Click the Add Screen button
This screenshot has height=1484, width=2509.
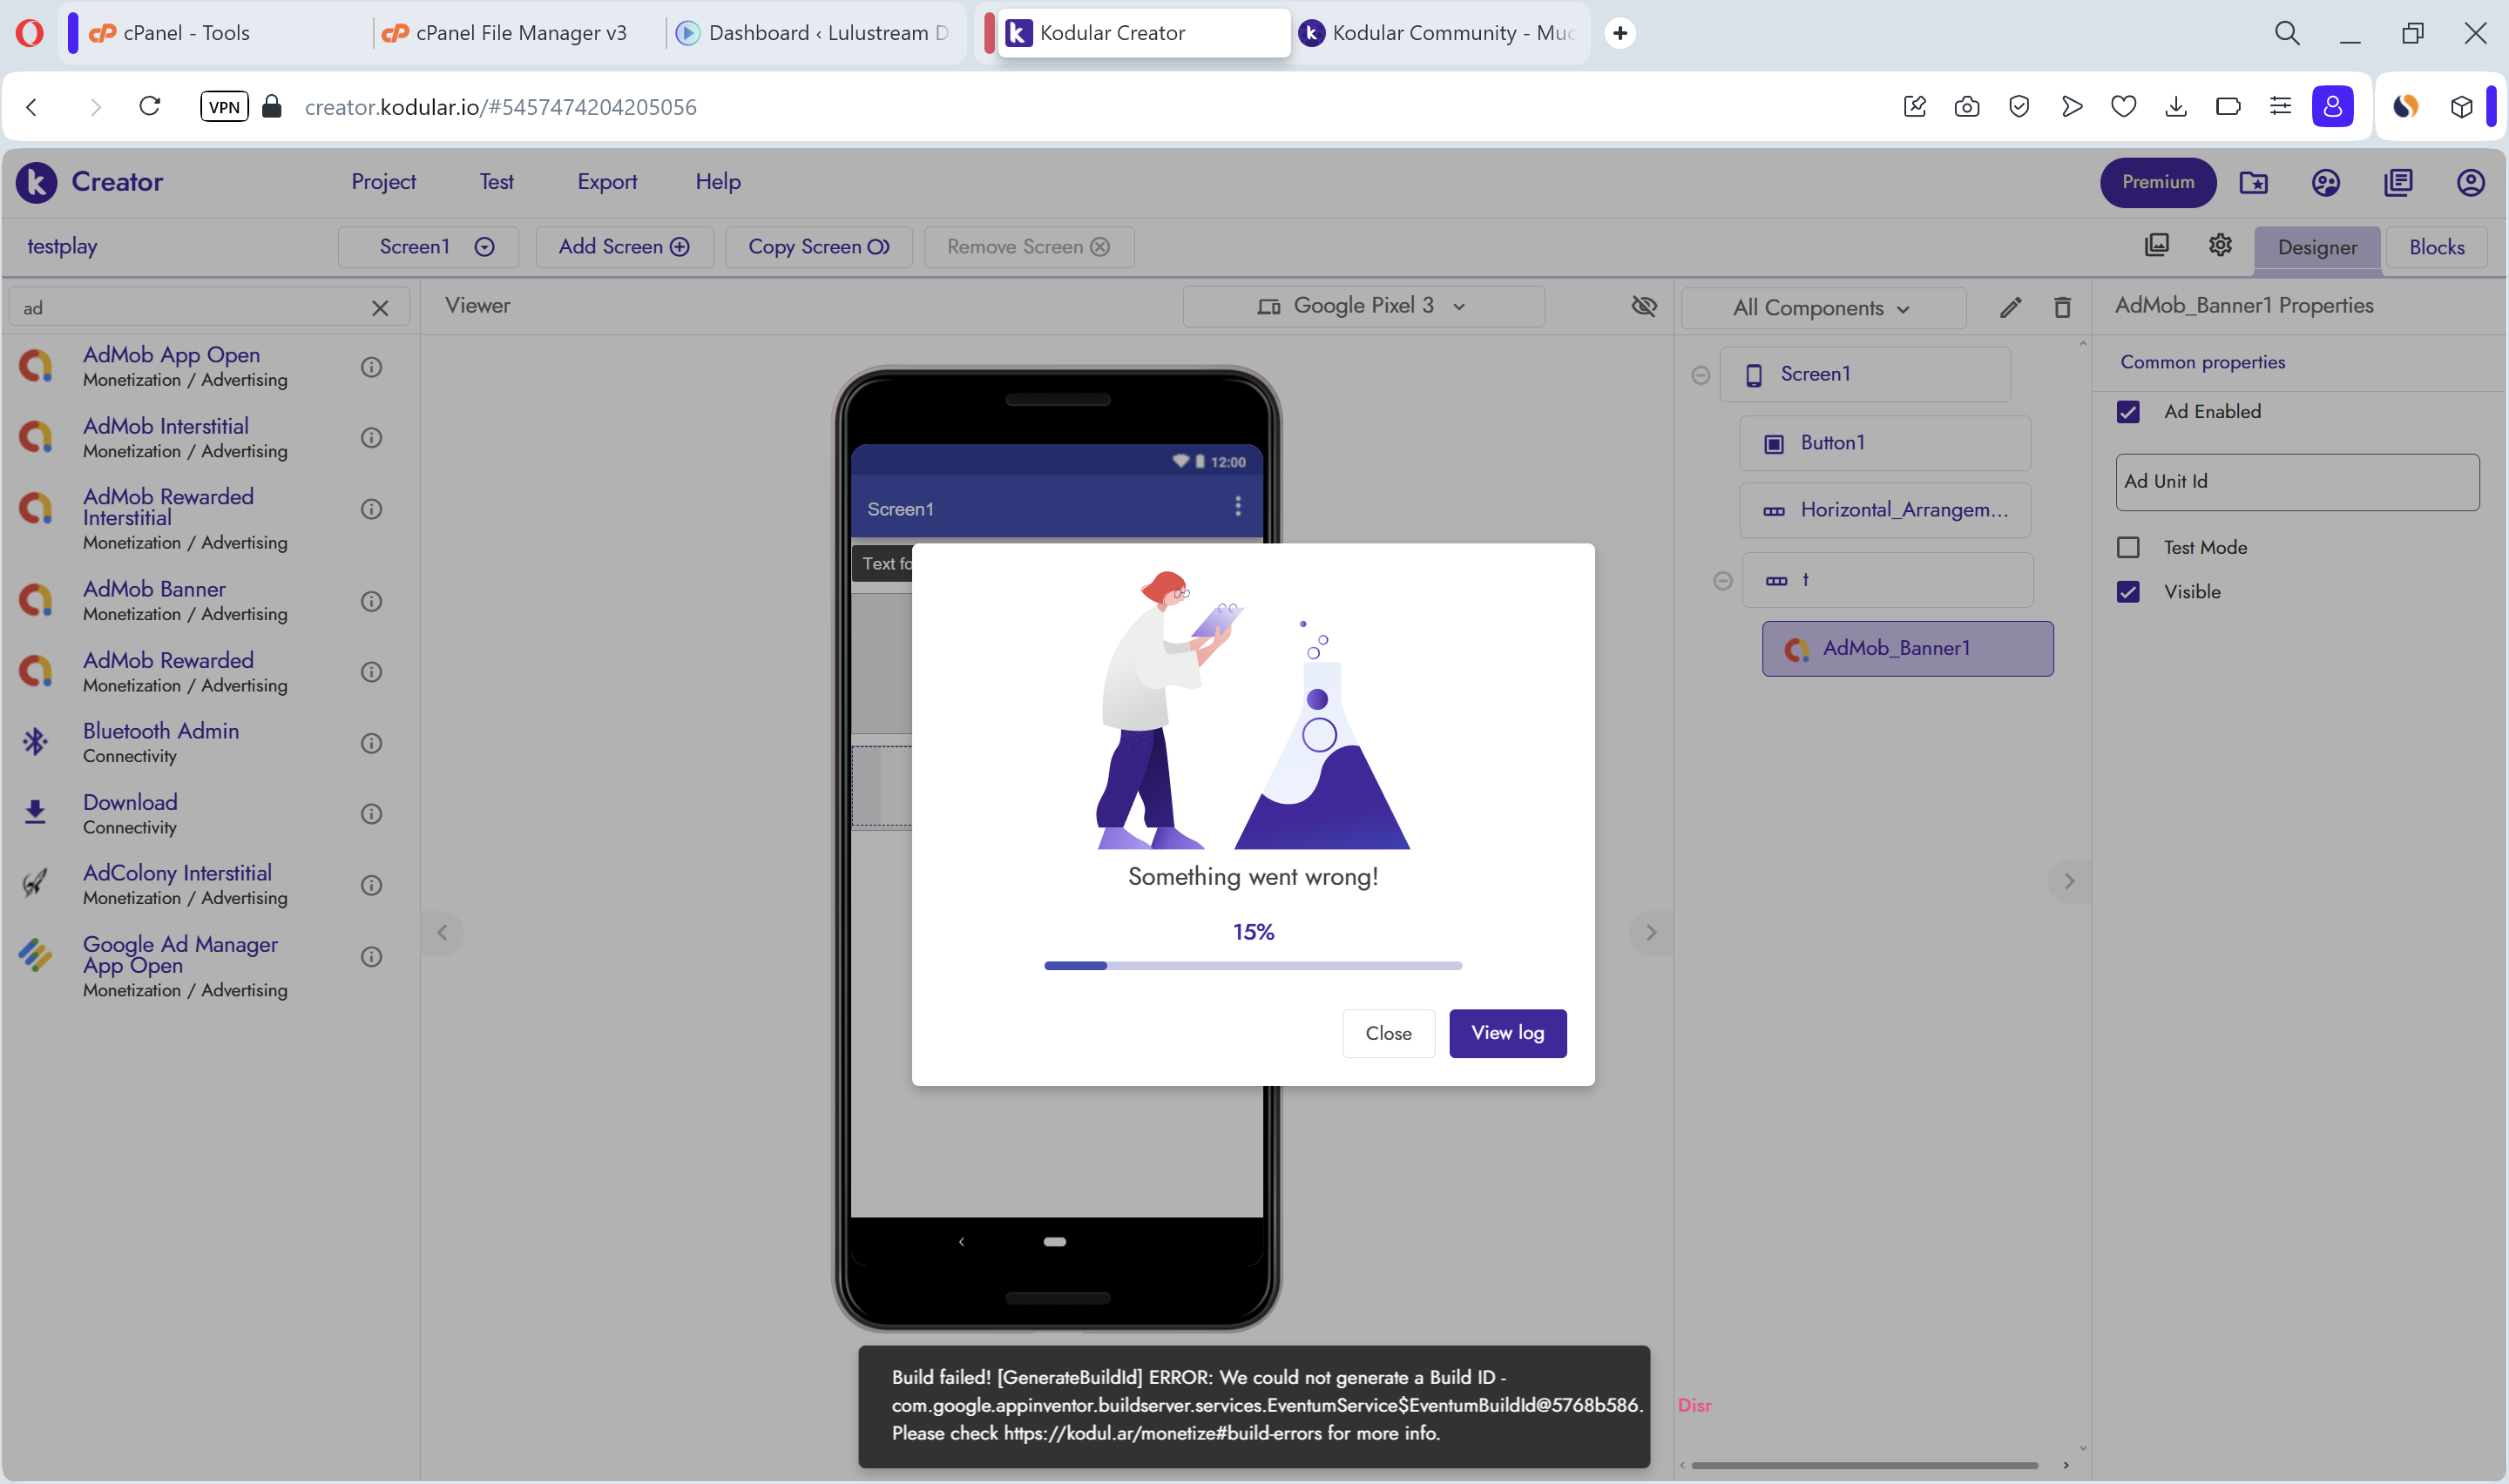624,247
